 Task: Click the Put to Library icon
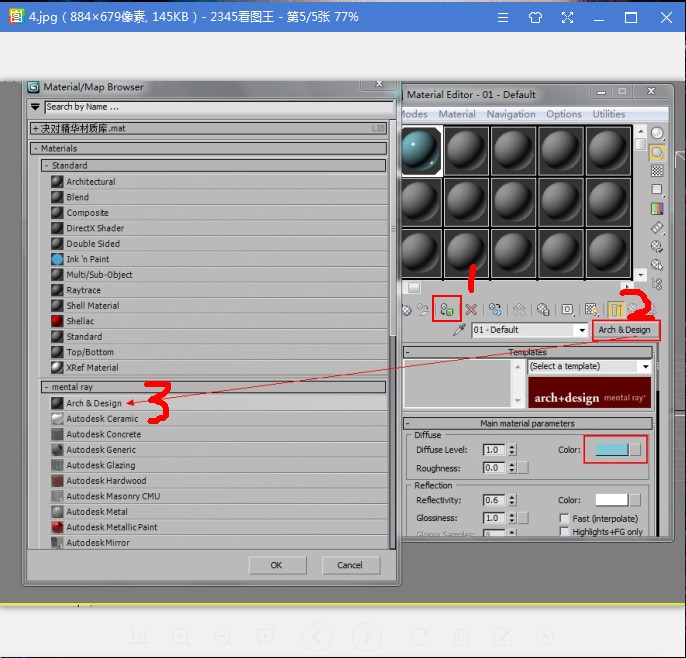(x=543, y=310)
